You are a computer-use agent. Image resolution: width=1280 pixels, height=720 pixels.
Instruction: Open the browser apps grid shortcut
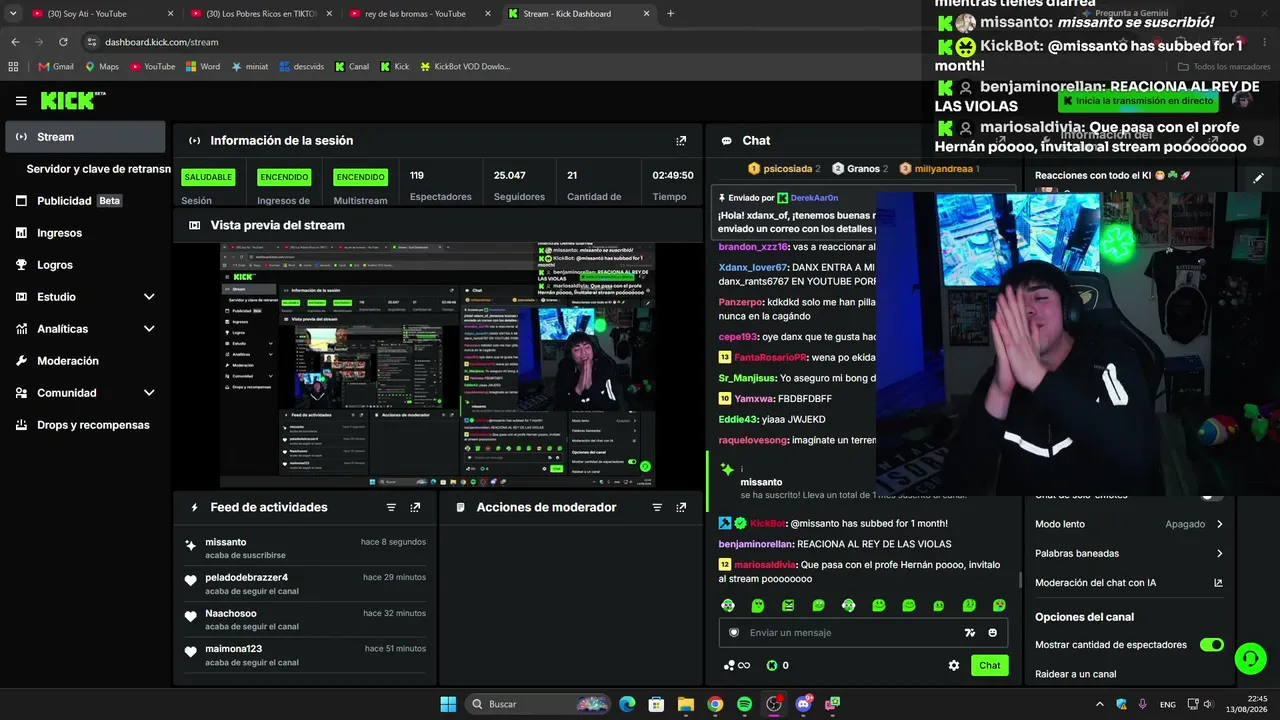tap(13, 67)
